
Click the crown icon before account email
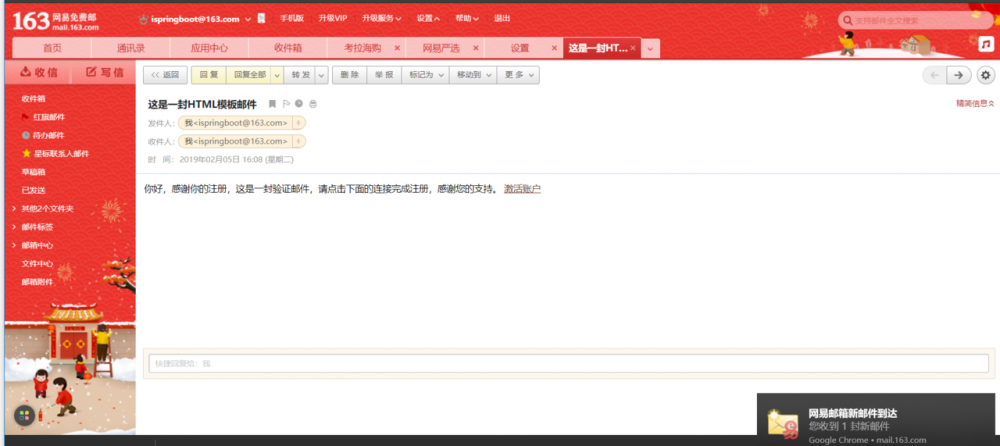(x=143, y=19)
